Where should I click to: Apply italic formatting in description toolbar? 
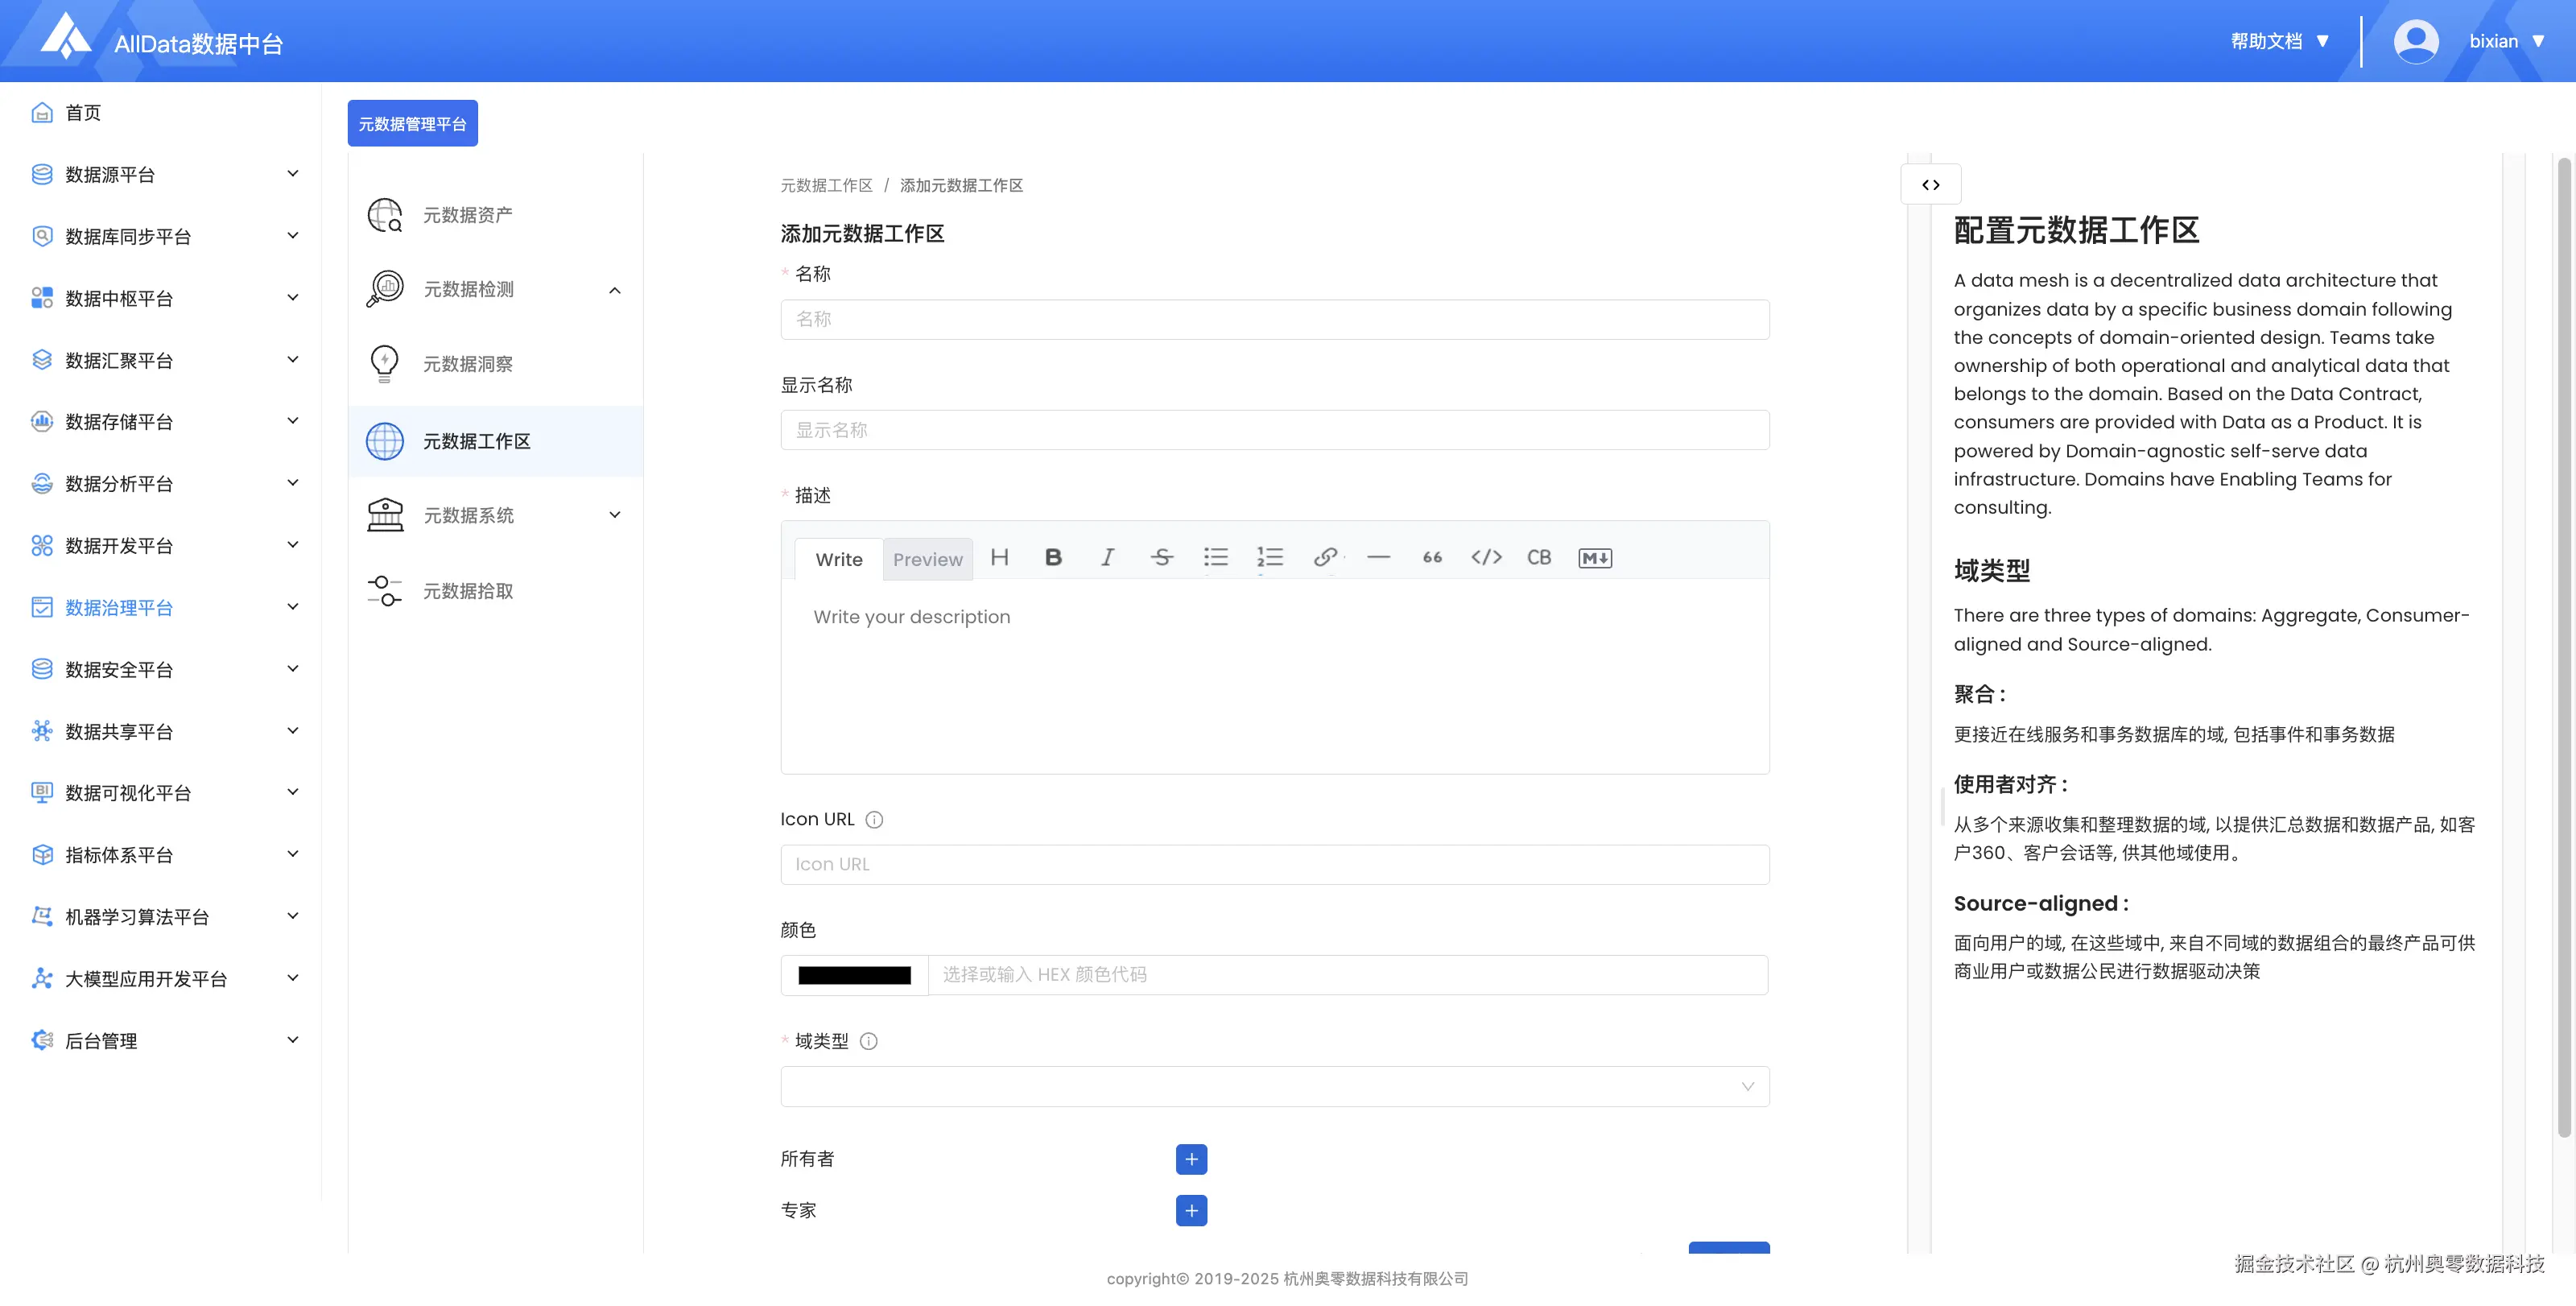click(x=1107, y=558)
